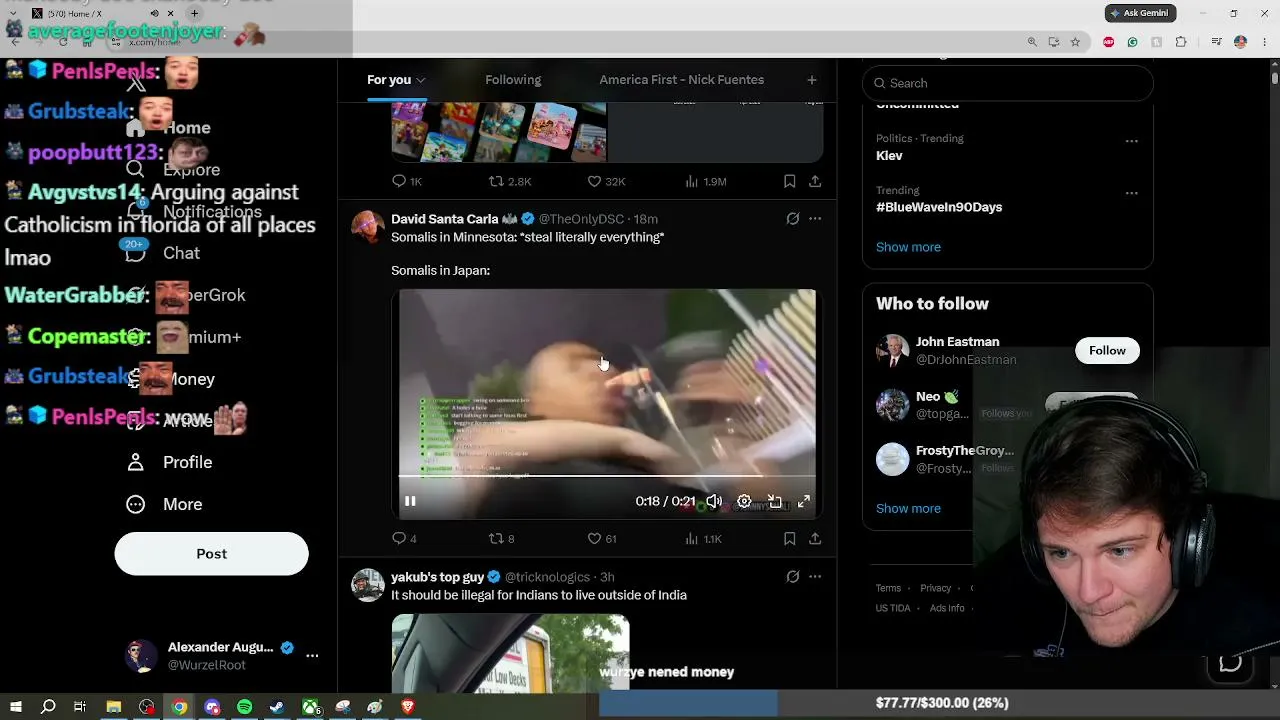View the 1.9M views analytics icon
This screenshot has height=720, width=1280.
[x=691, y=181]
